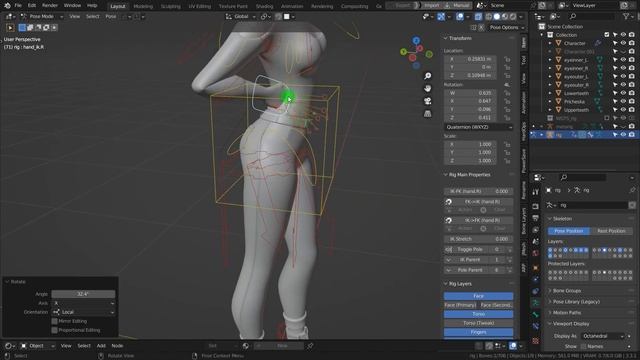Image resolution: width=640 pixels, height=360 pixels.
Task: Toggle eye visibility for Lowerteeth
Action: 623,93
